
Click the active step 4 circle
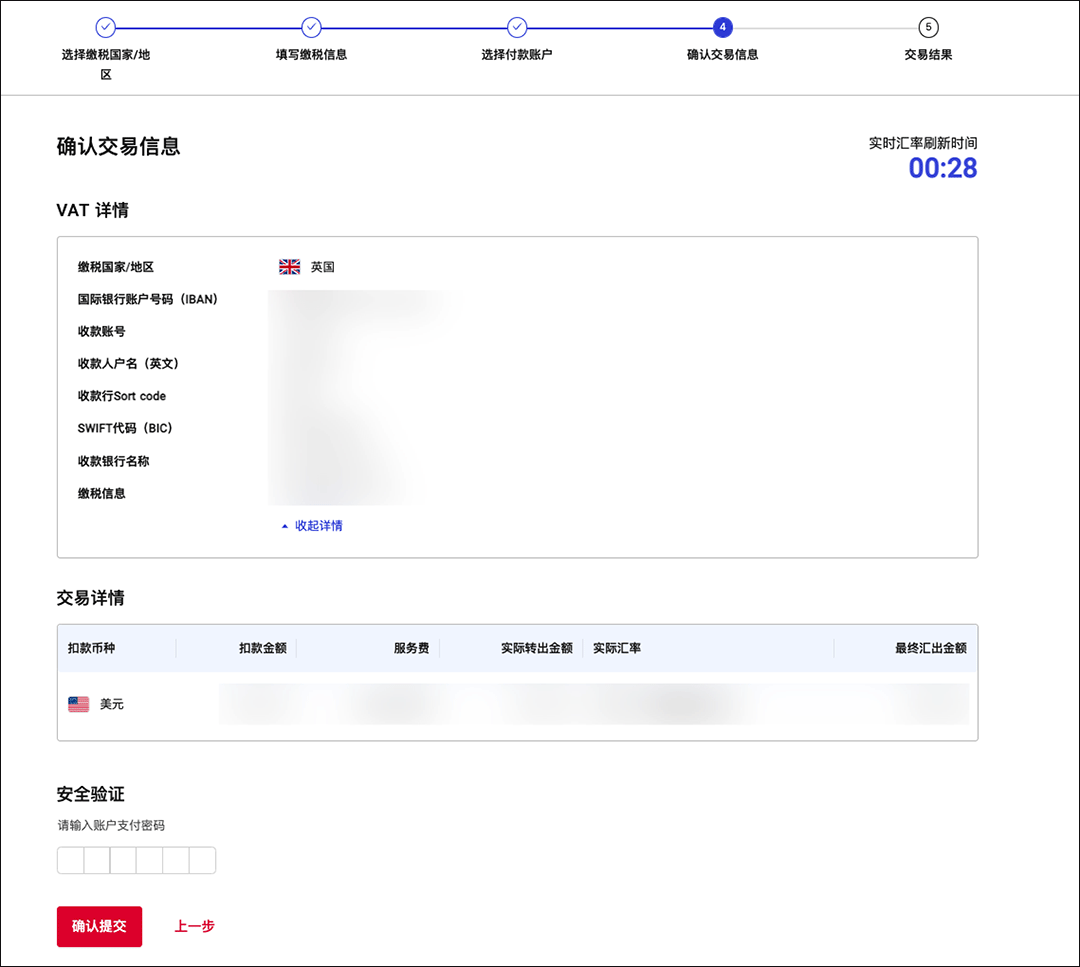pos(722,27)
